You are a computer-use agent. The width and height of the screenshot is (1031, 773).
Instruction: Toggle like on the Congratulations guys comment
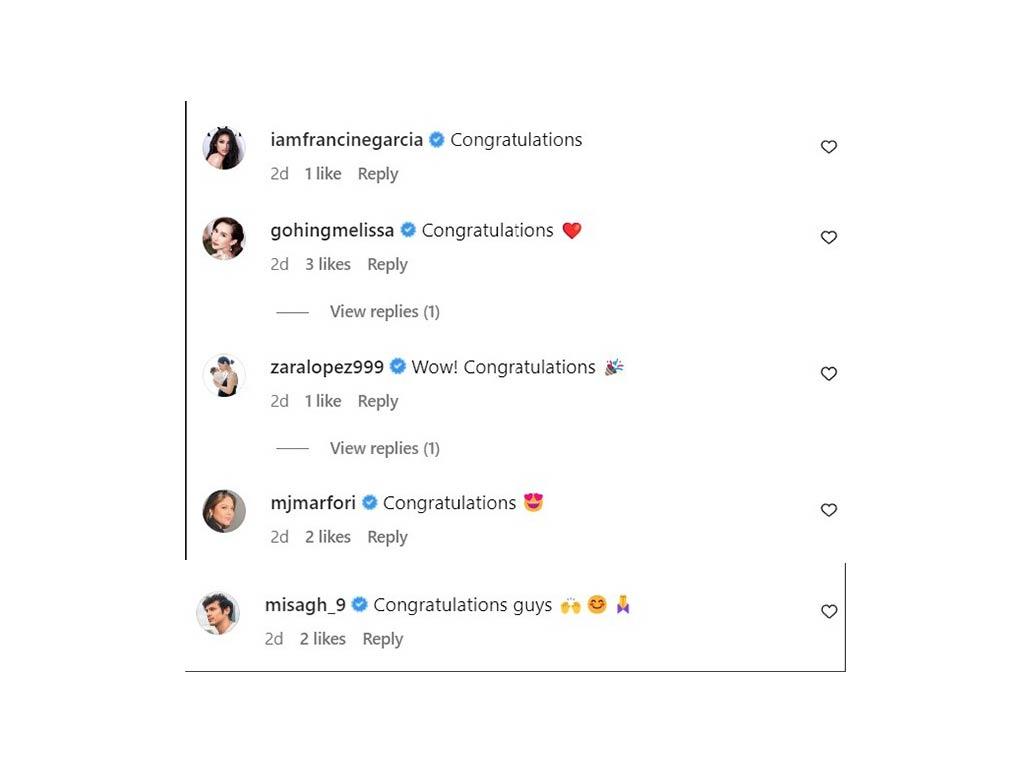tap(828, 611)
